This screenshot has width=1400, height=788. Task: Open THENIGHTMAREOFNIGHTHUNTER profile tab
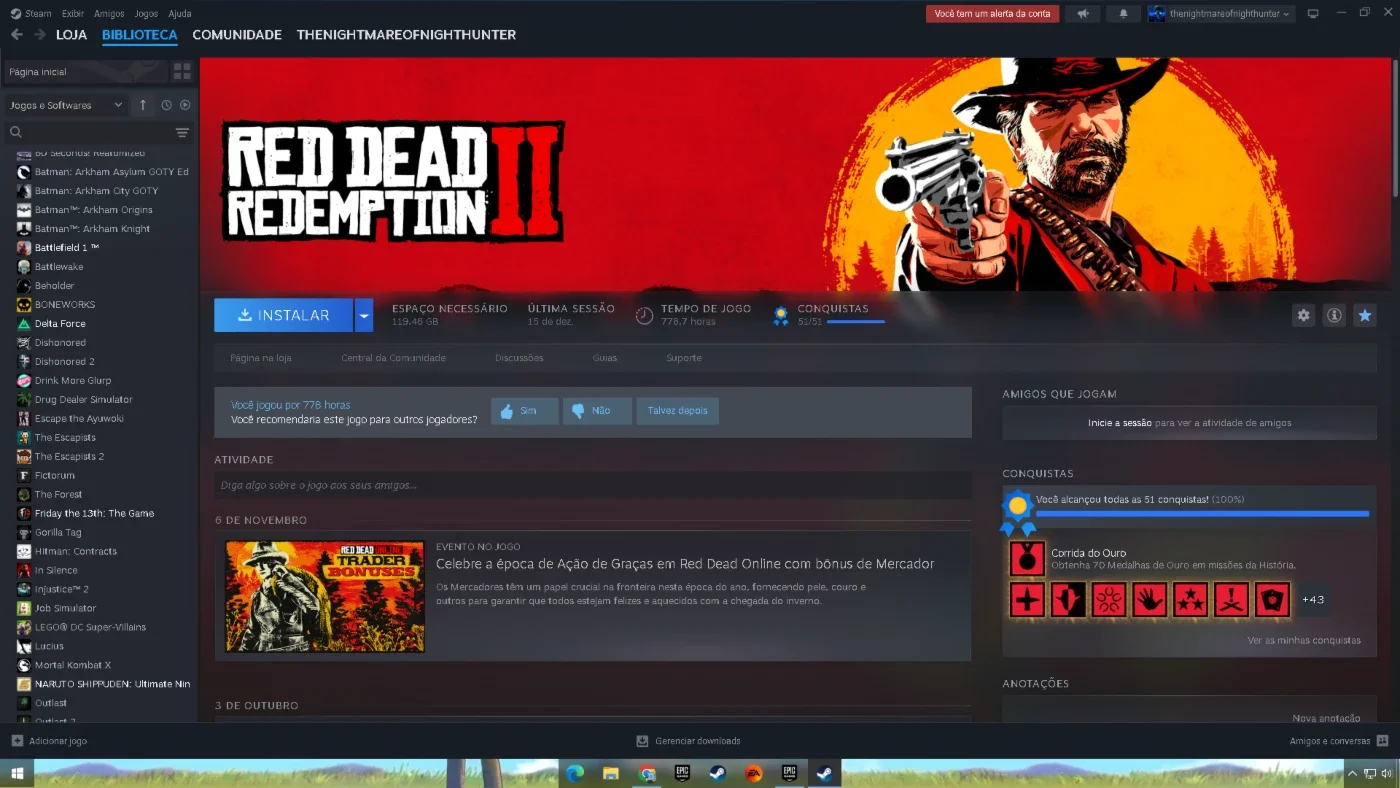point(406,34)
